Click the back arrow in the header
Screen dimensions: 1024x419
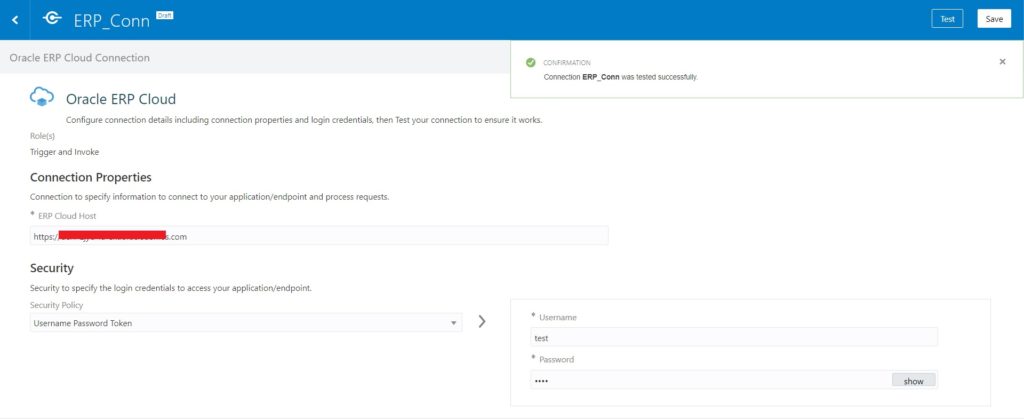point(15,19)
